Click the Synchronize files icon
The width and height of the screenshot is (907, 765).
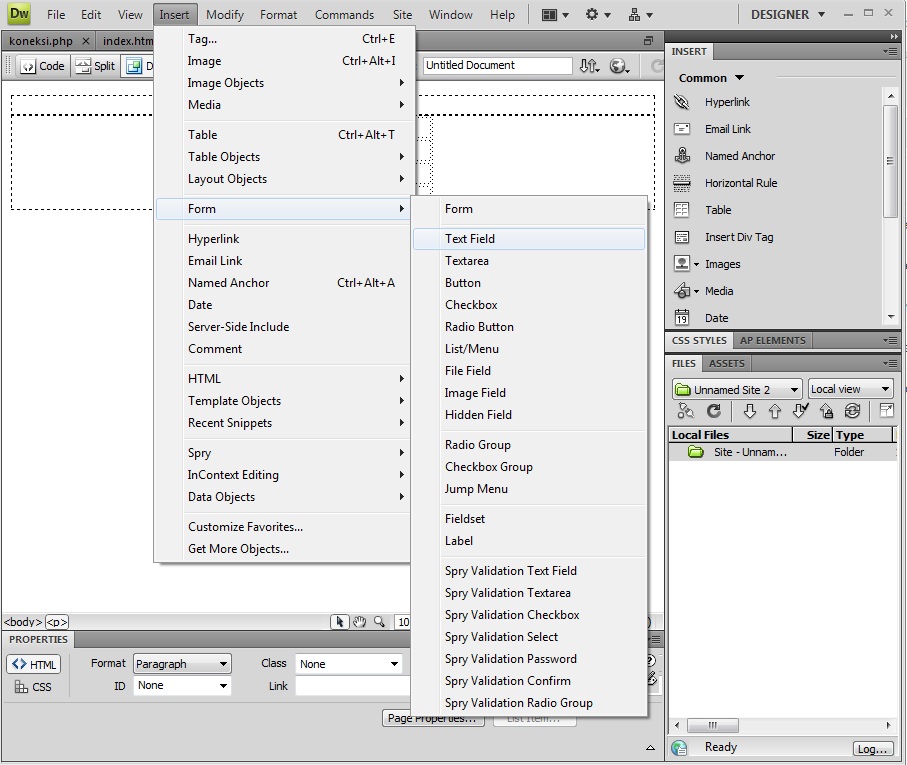click(852, 411)
